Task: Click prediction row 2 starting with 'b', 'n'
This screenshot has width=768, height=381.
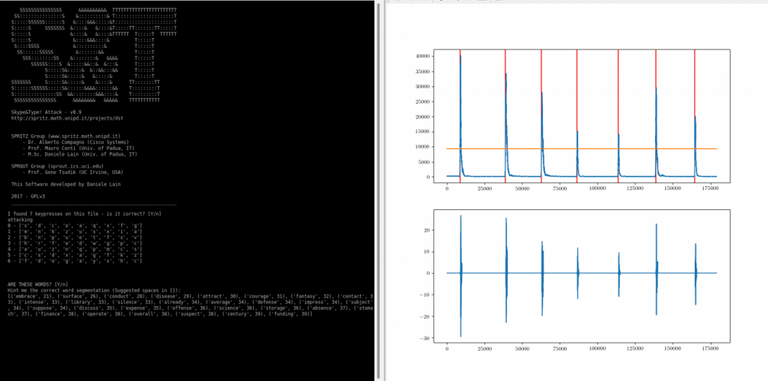Action: tap(75, 237)
